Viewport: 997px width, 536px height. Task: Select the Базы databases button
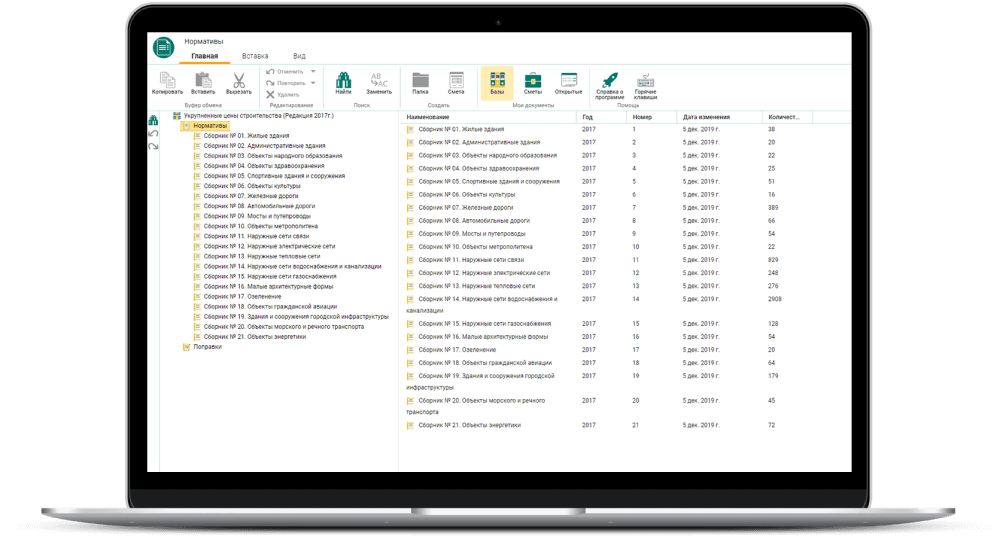tap(497, 83)
